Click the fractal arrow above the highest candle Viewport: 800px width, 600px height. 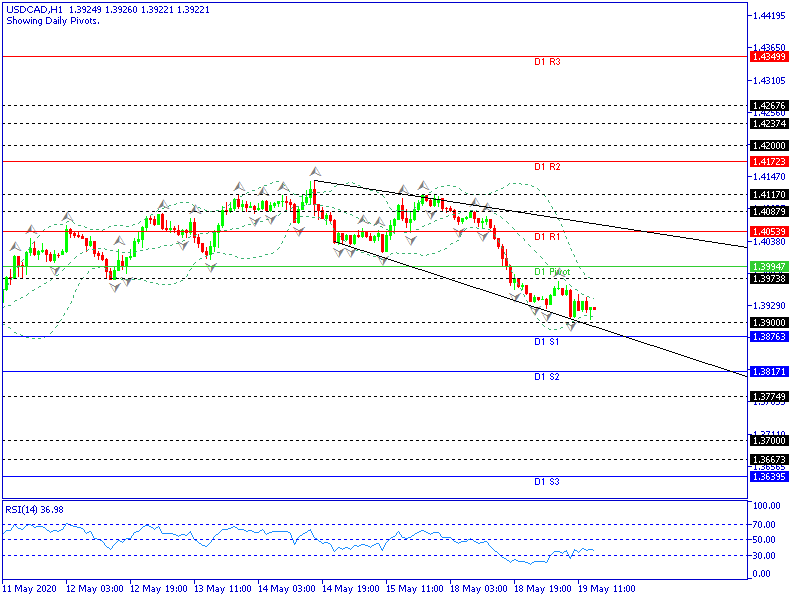coord(315,172)
